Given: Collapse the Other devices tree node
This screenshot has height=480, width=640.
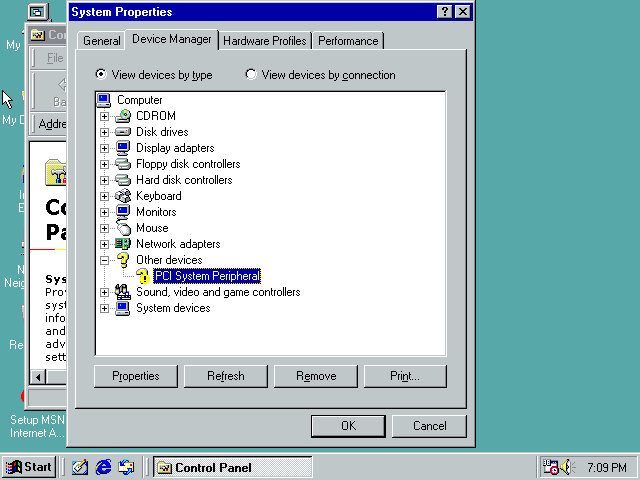Looking at the screenshot, I should (104, 260).
